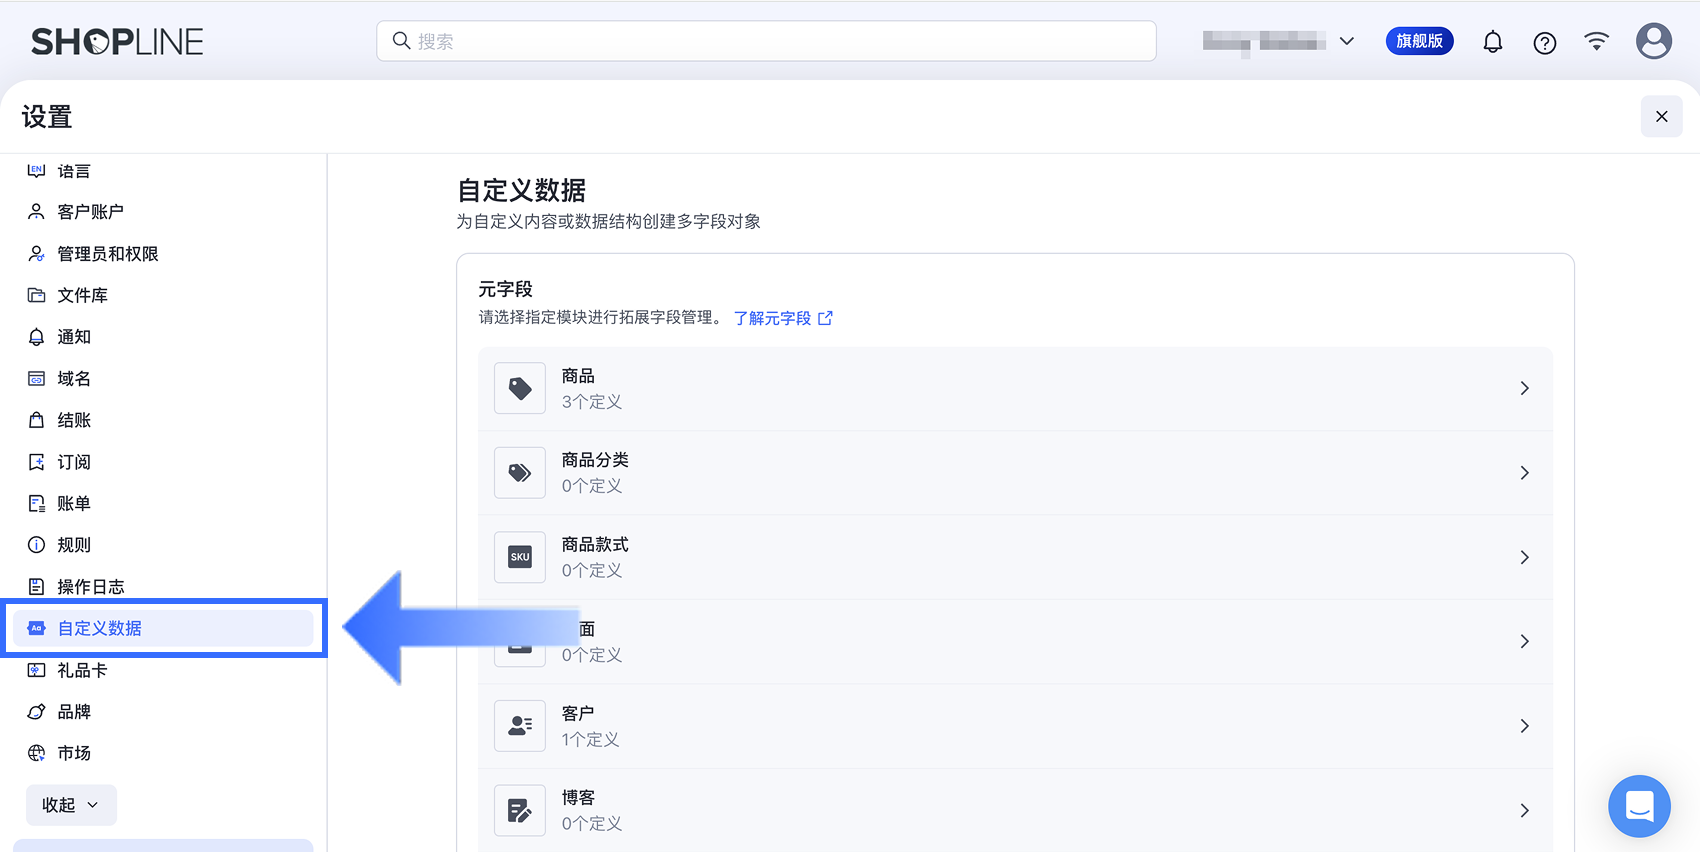
Task: Click the 客户 contact card icon
Action: pyautogui.click(x=520, y=726)
